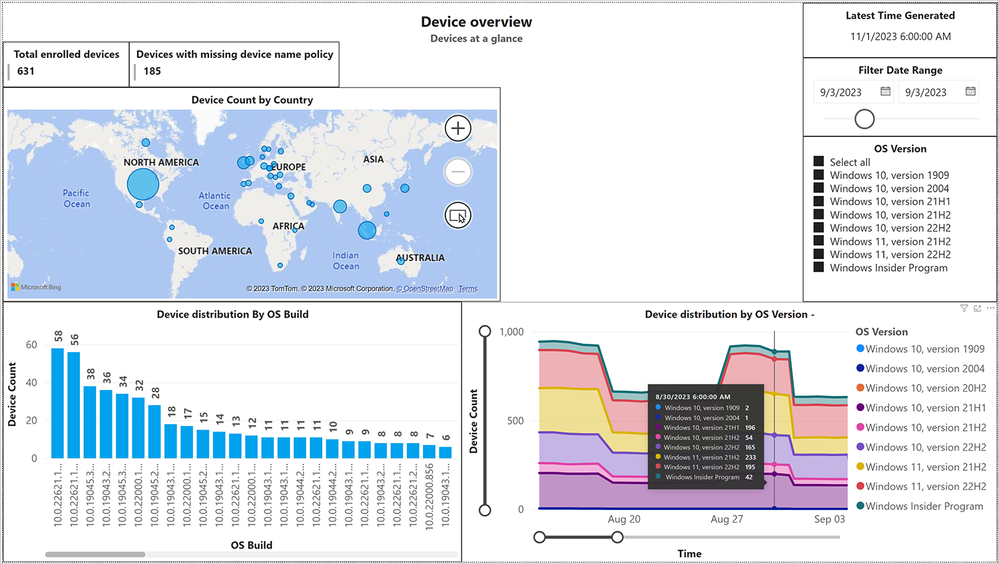Click the Latest Time Generated timestamp
The height and width of the screenshot is (564, 999).
[900, 36]
